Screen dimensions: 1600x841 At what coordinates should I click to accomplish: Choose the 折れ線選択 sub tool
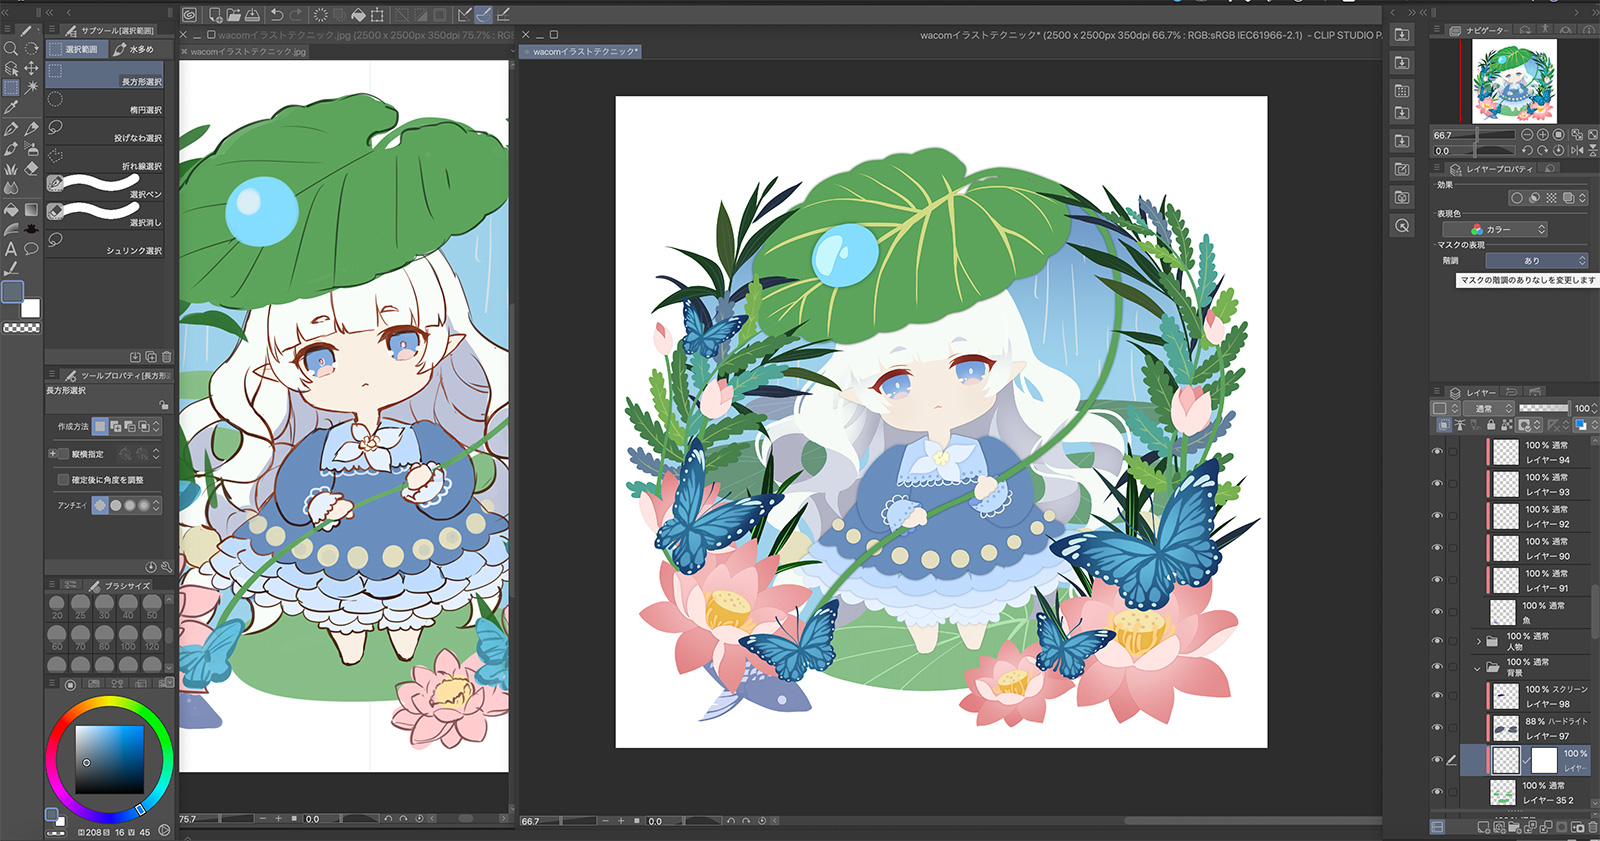coord(104,159)
